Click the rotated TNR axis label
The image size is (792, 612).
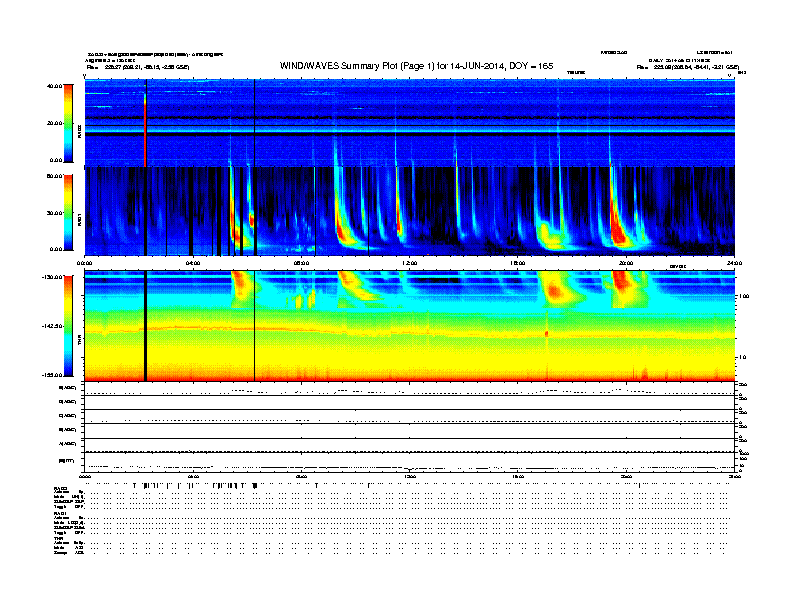[80, 340]
